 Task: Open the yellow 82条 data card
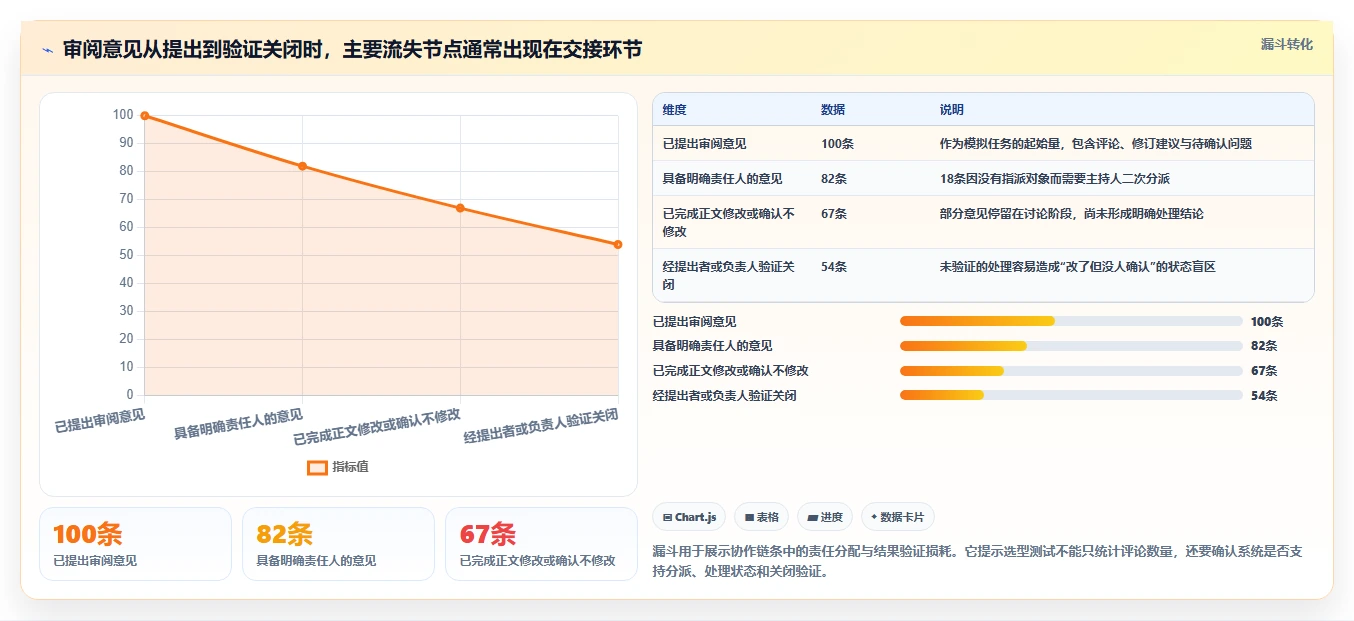[338, 544]
